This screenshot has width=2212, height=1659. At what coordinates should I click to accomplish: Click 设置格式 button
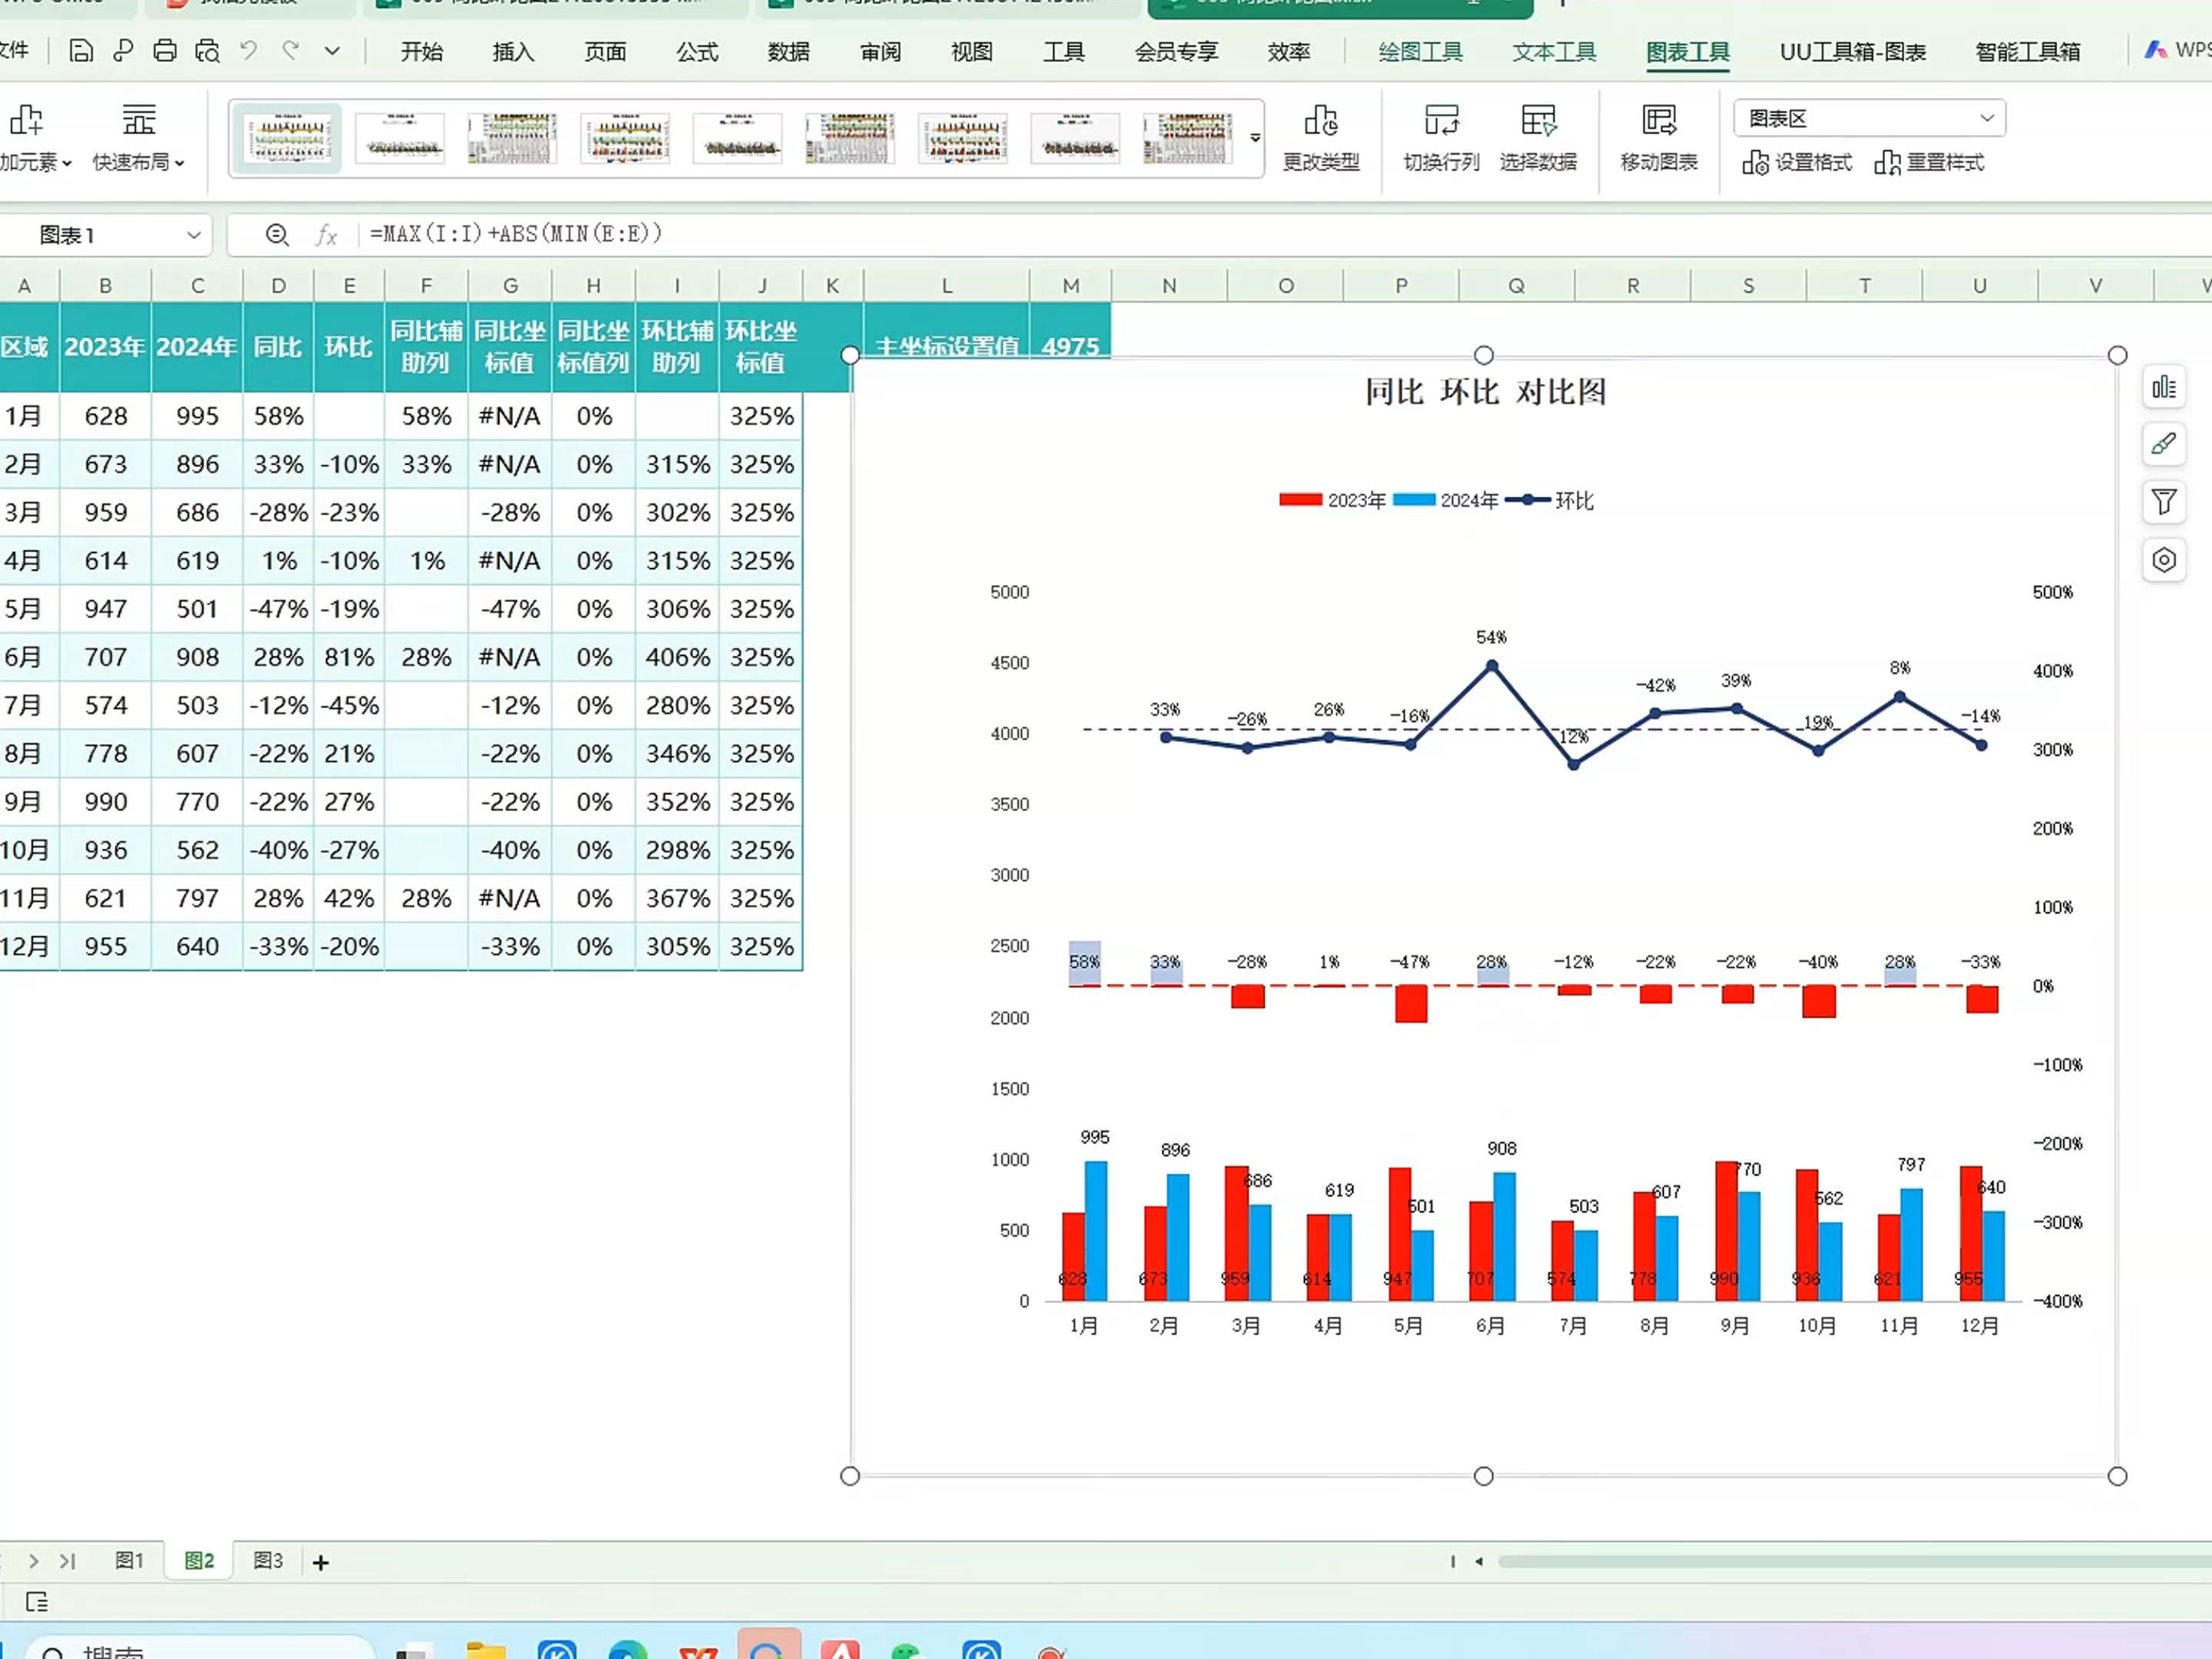point(1797,162)
